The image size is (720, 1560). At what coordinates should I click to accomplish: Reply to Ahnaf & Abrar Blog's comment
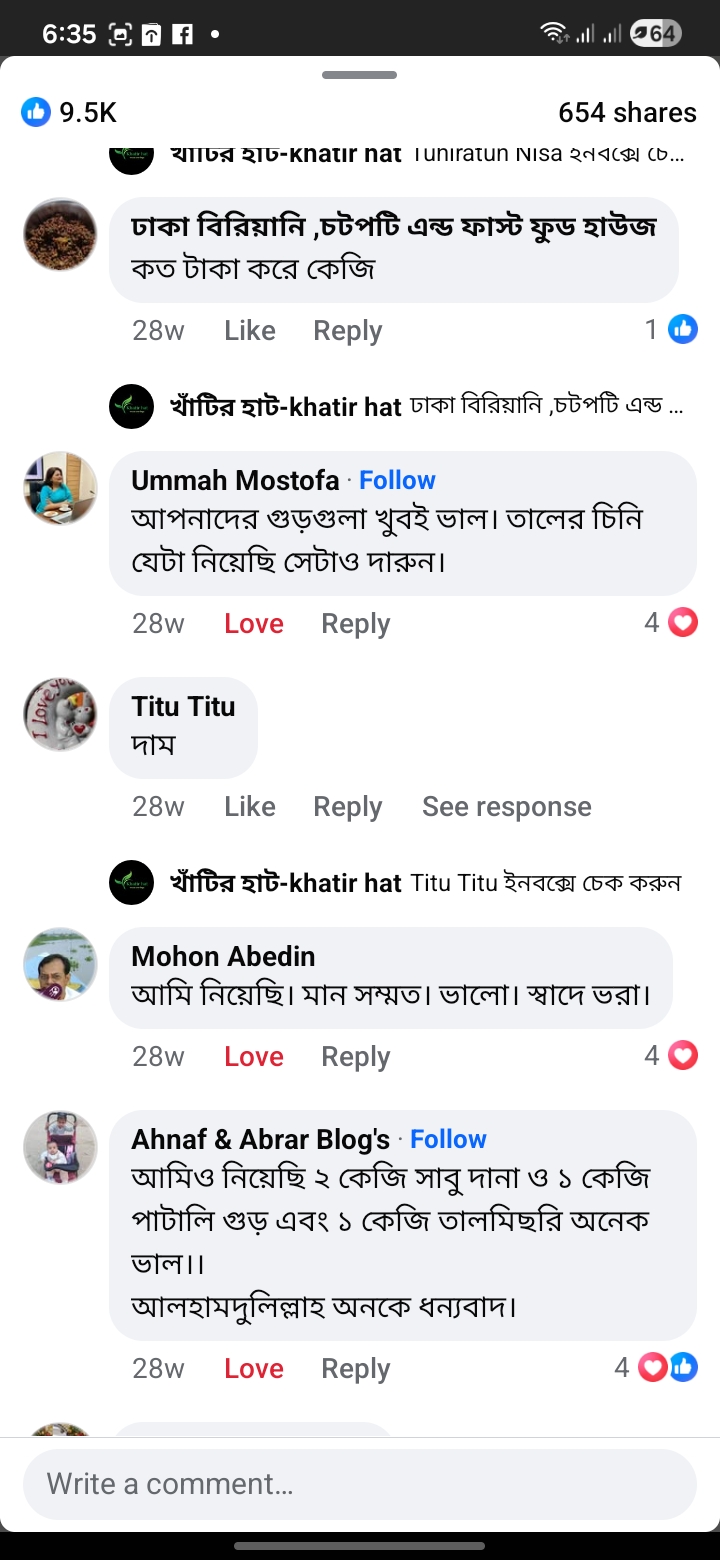pyautogui.click(x=355, y=1369)
